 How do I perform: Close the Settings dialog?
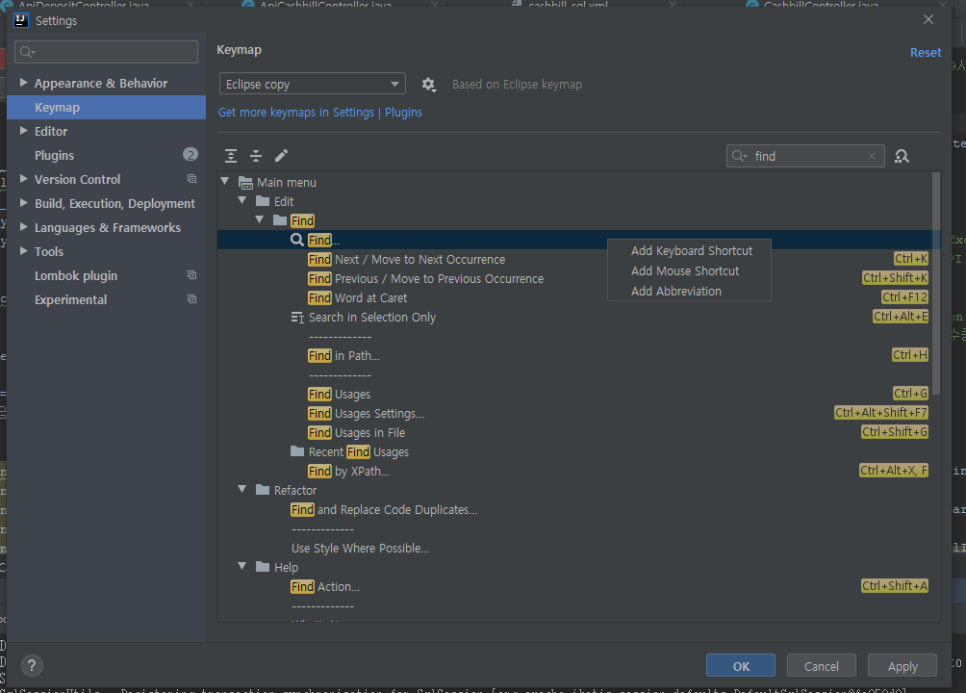coord(928,20)
